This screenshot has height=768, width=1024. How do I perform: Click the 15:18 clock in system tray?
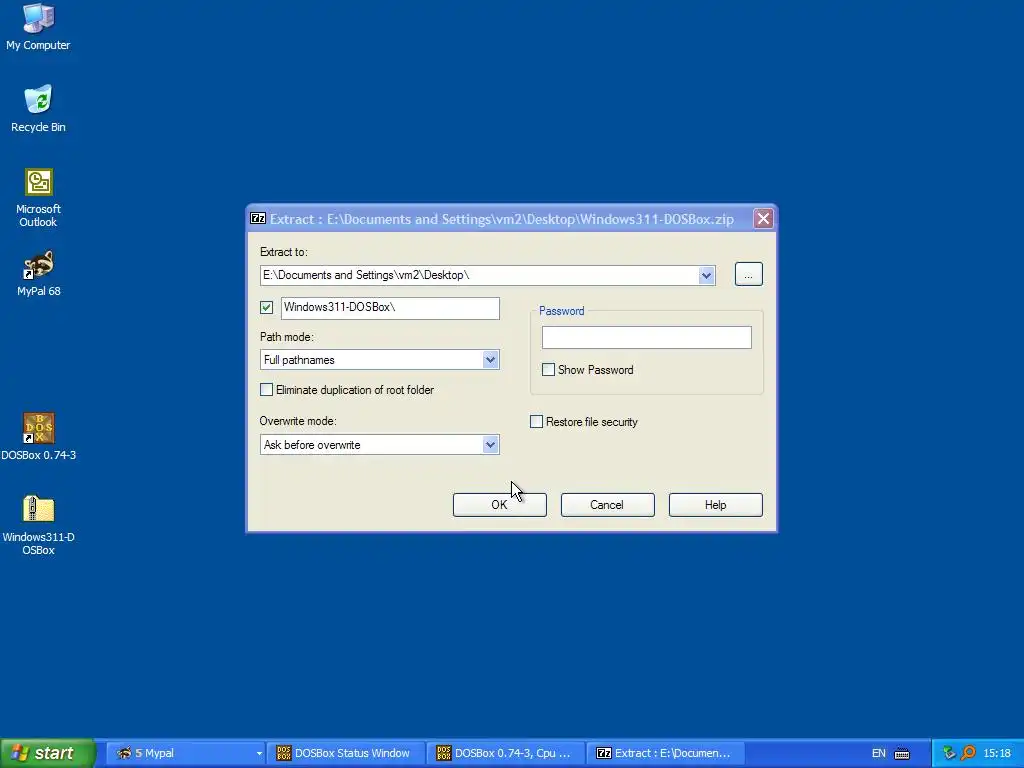coord(997,754)
